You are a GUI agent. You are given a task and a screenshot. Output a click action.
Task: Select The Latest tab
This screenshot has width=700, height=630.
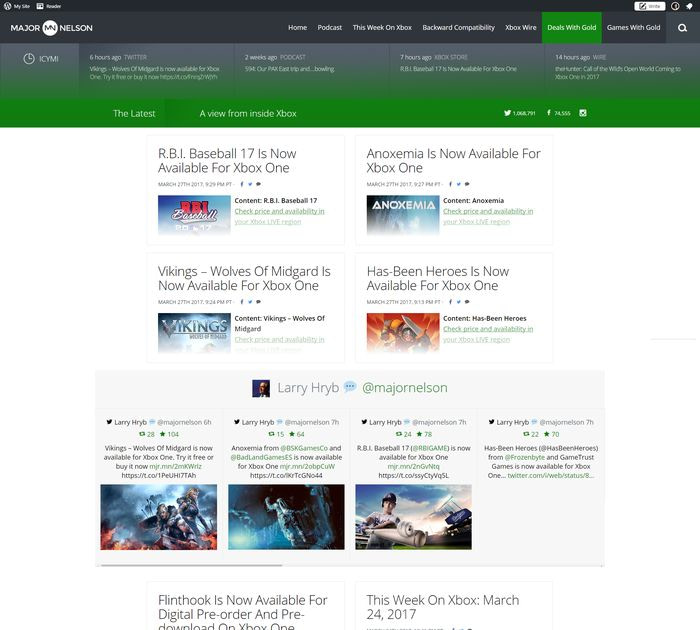134,113
